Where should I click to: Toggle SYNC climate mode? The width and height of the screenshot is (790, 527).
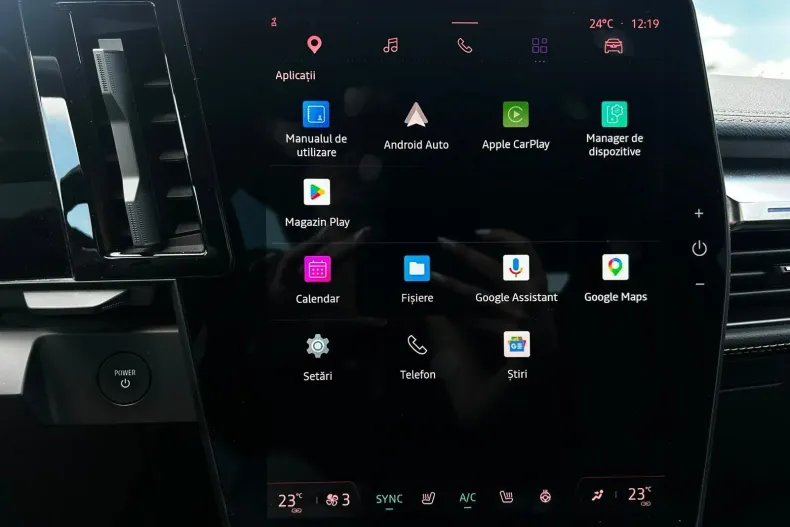[x=389, y=499]
